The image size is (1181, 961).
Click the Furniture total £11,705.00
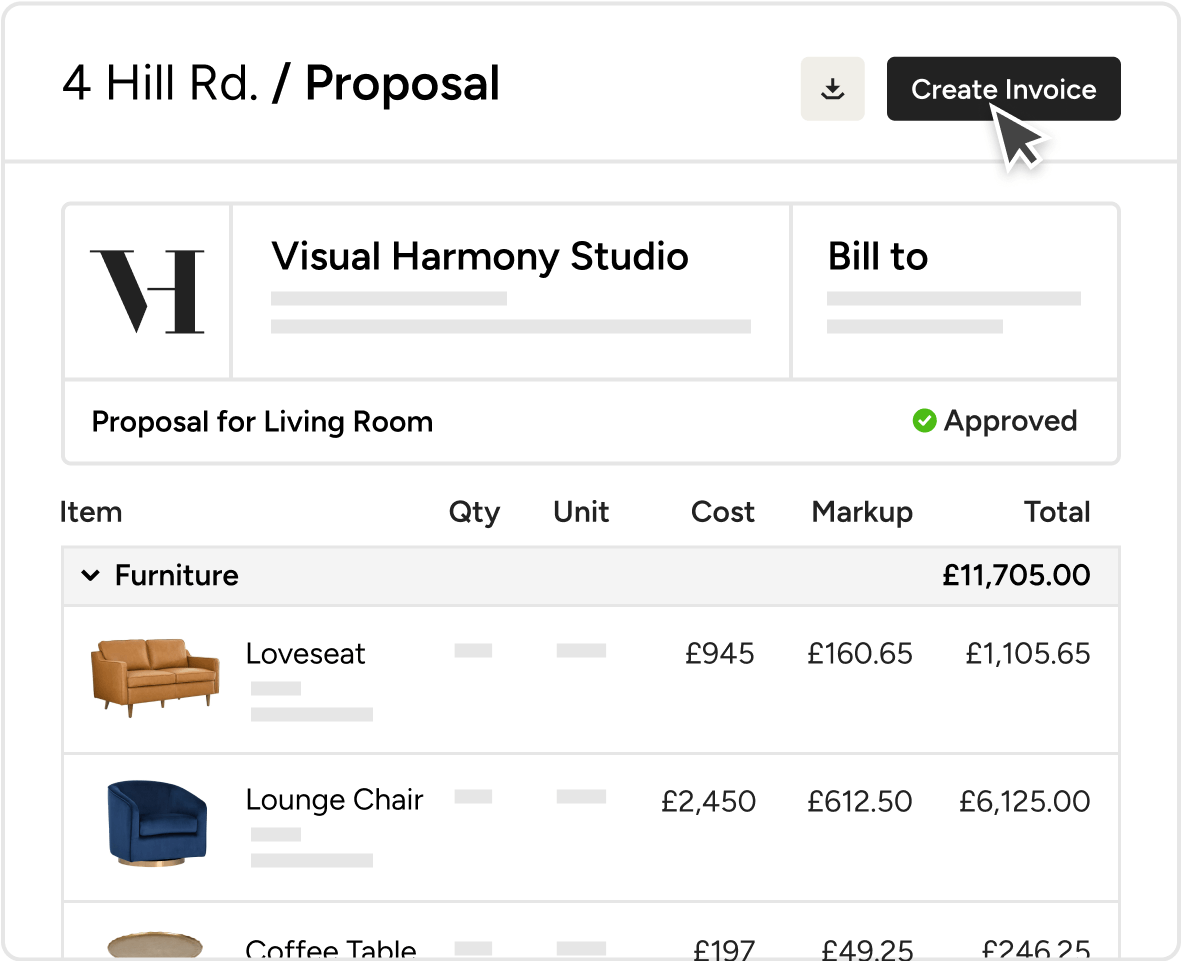[x=1016, y=576]
